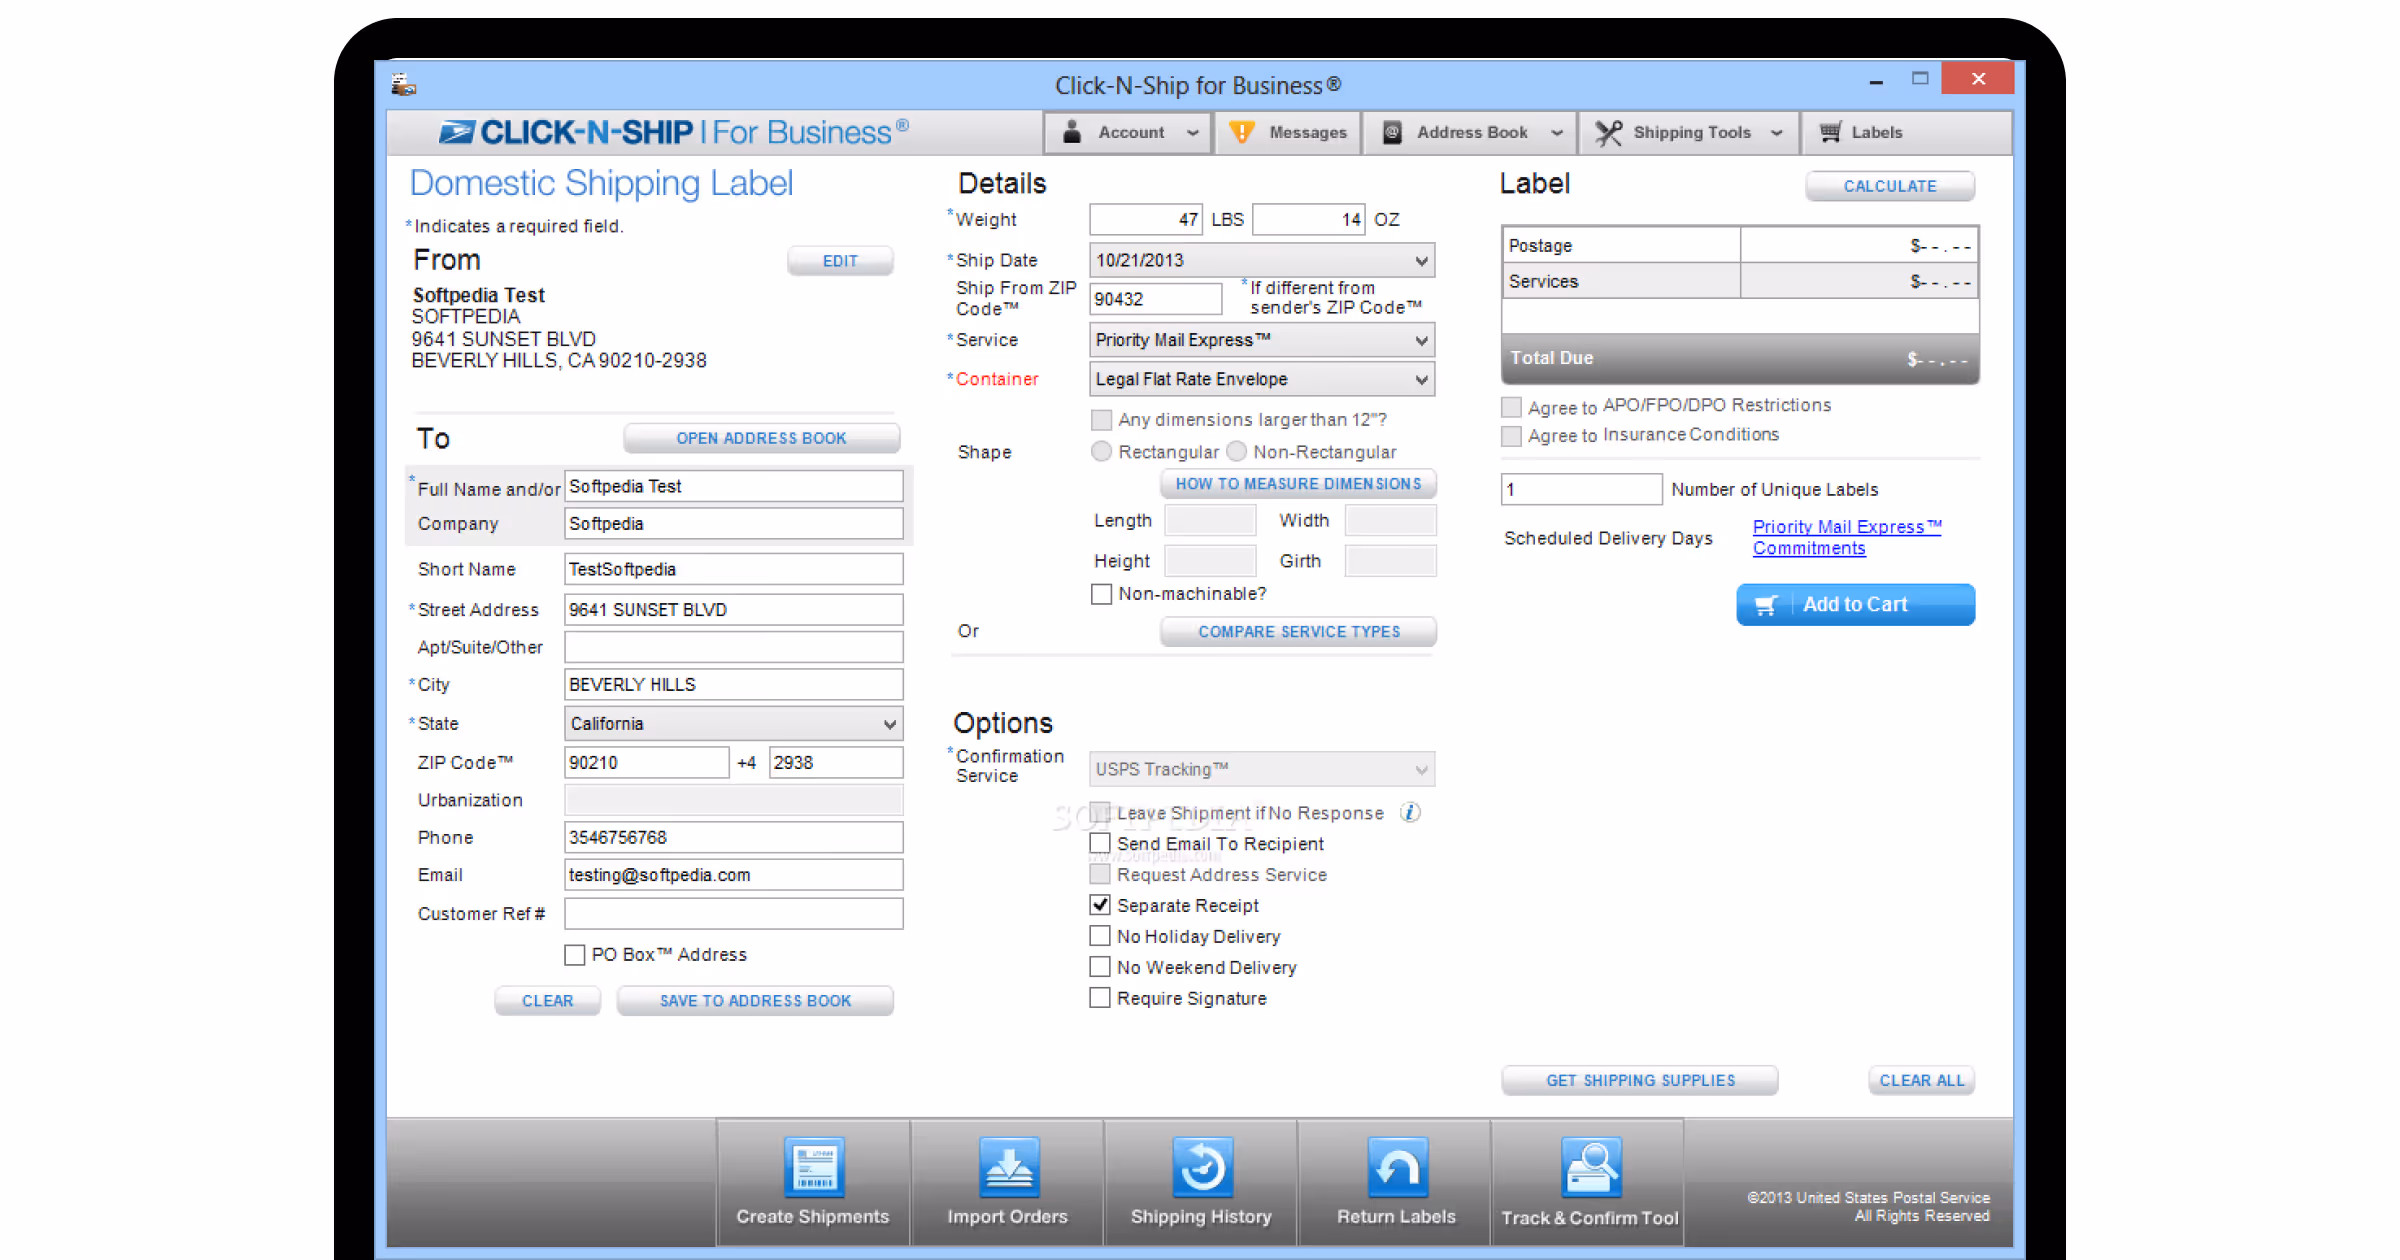Viewport: 2400px width, 1260px height.
Task: Open the Import Orders icon
Action: click(1008, 1167)
